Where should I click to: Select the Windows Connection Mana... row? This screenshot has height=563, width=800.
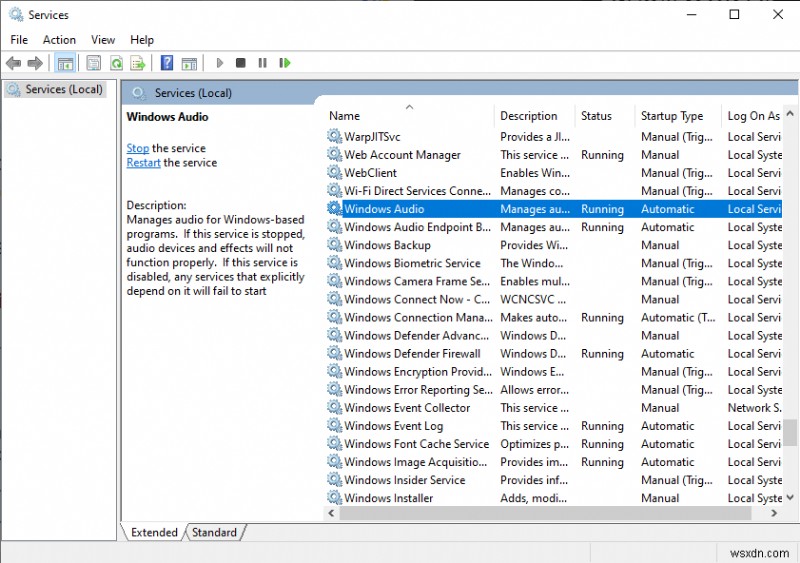[554, 317]
